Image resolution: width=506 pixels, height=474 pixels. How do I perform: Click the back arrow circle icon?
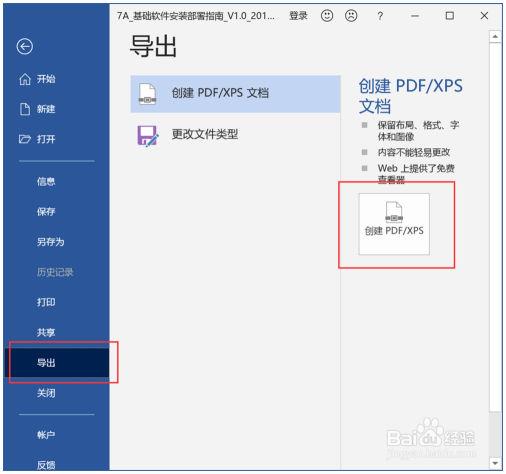25,46
